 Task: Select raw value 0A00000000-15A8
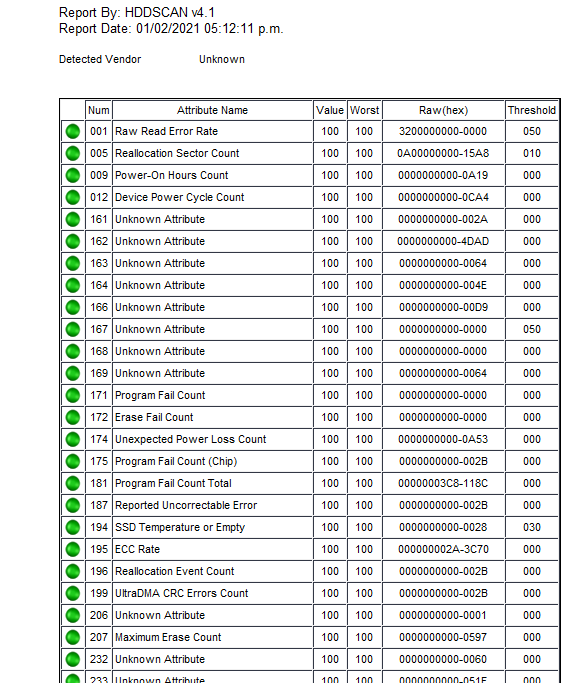pyautogui.click(x=443, y=153)
